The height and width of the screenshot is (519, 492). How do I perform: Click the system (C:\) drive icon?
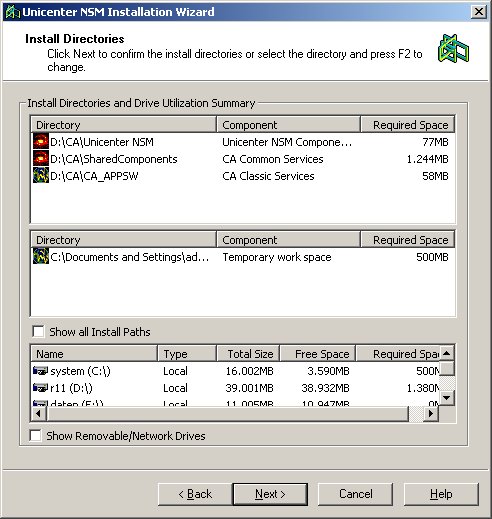pyautogui.click(x=40, y=371)
